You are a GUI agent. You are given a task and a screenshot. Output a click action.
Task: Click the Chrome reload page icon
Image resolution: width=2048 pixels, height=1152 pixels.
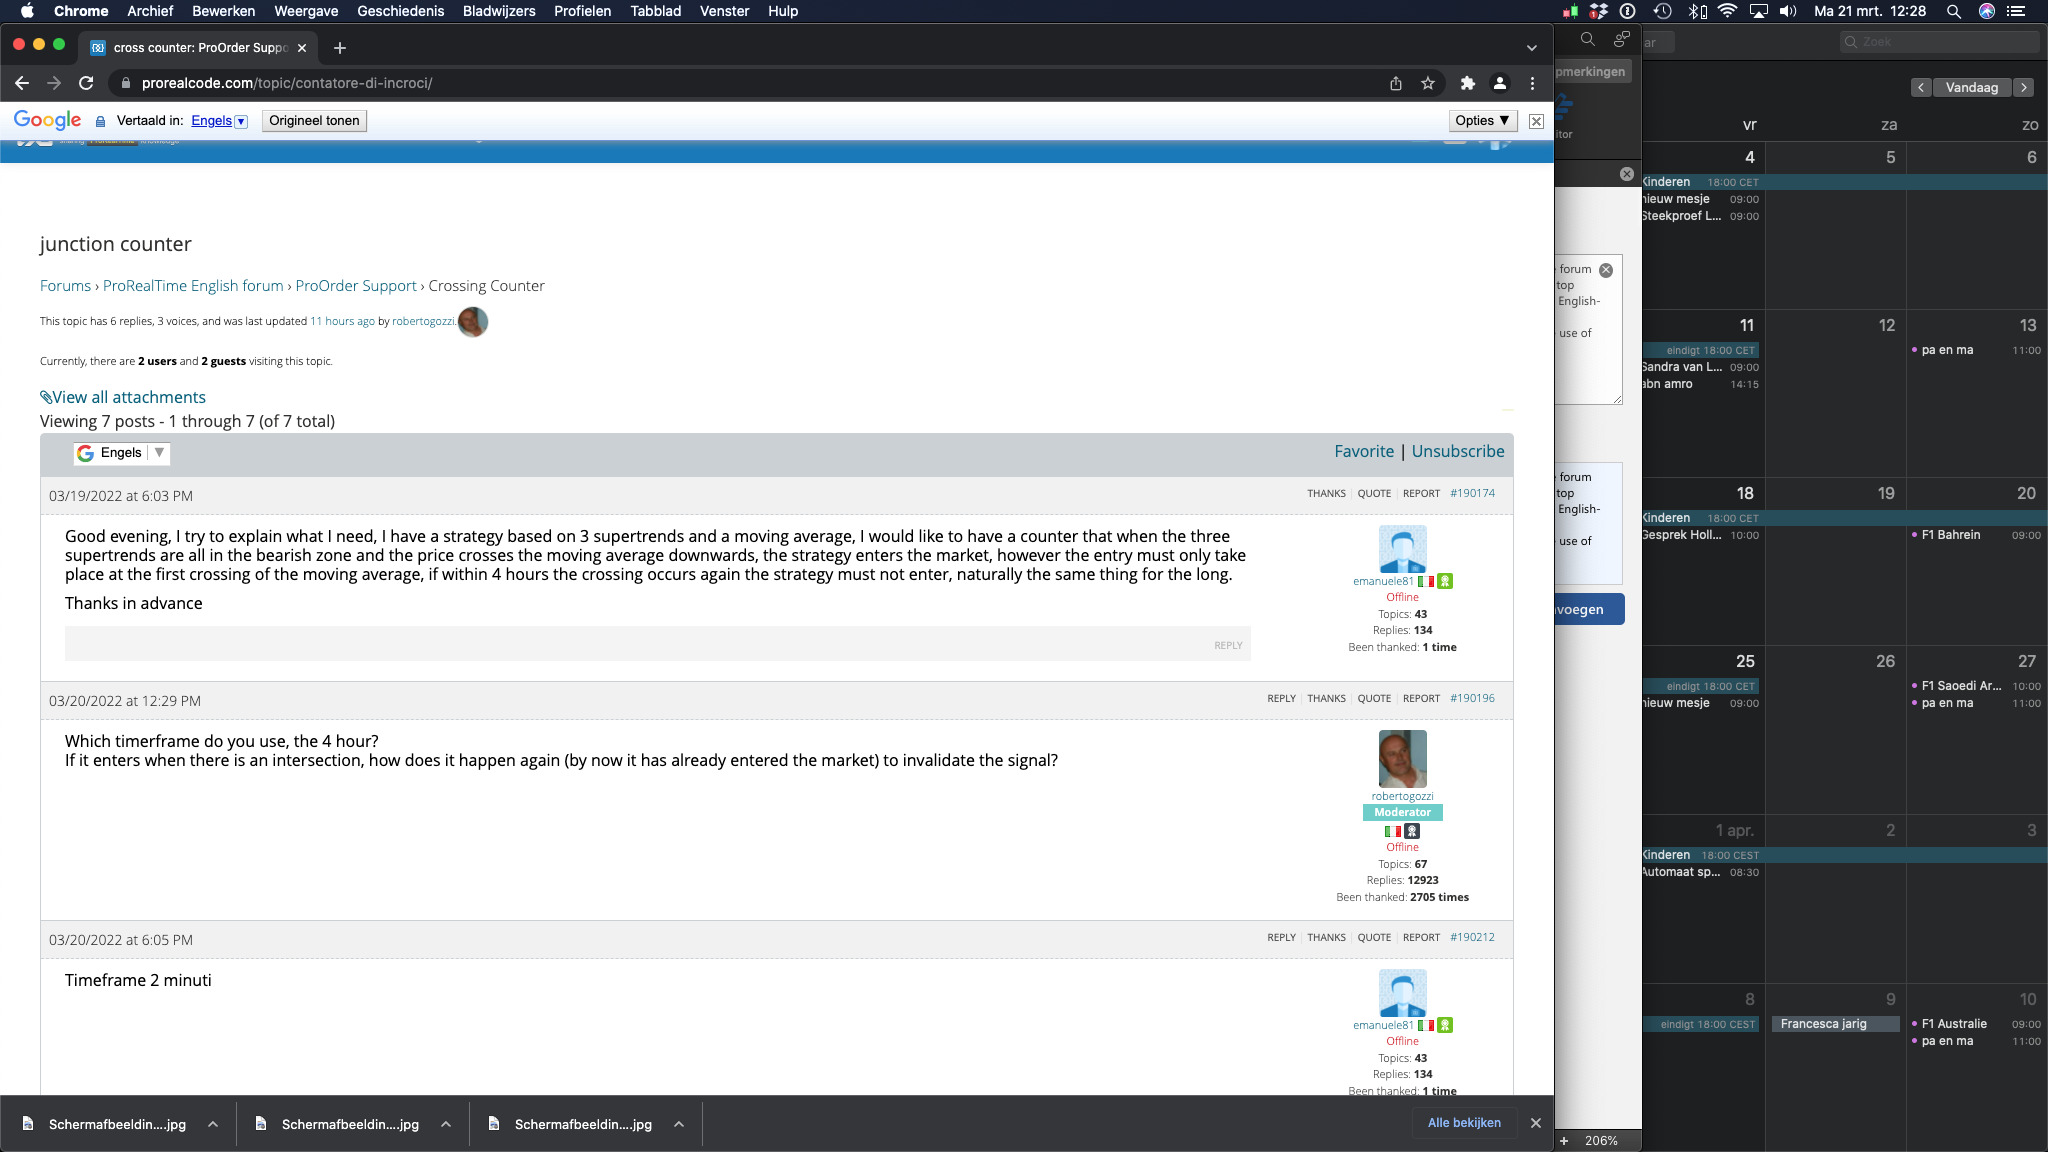click(x=86, y=83)
